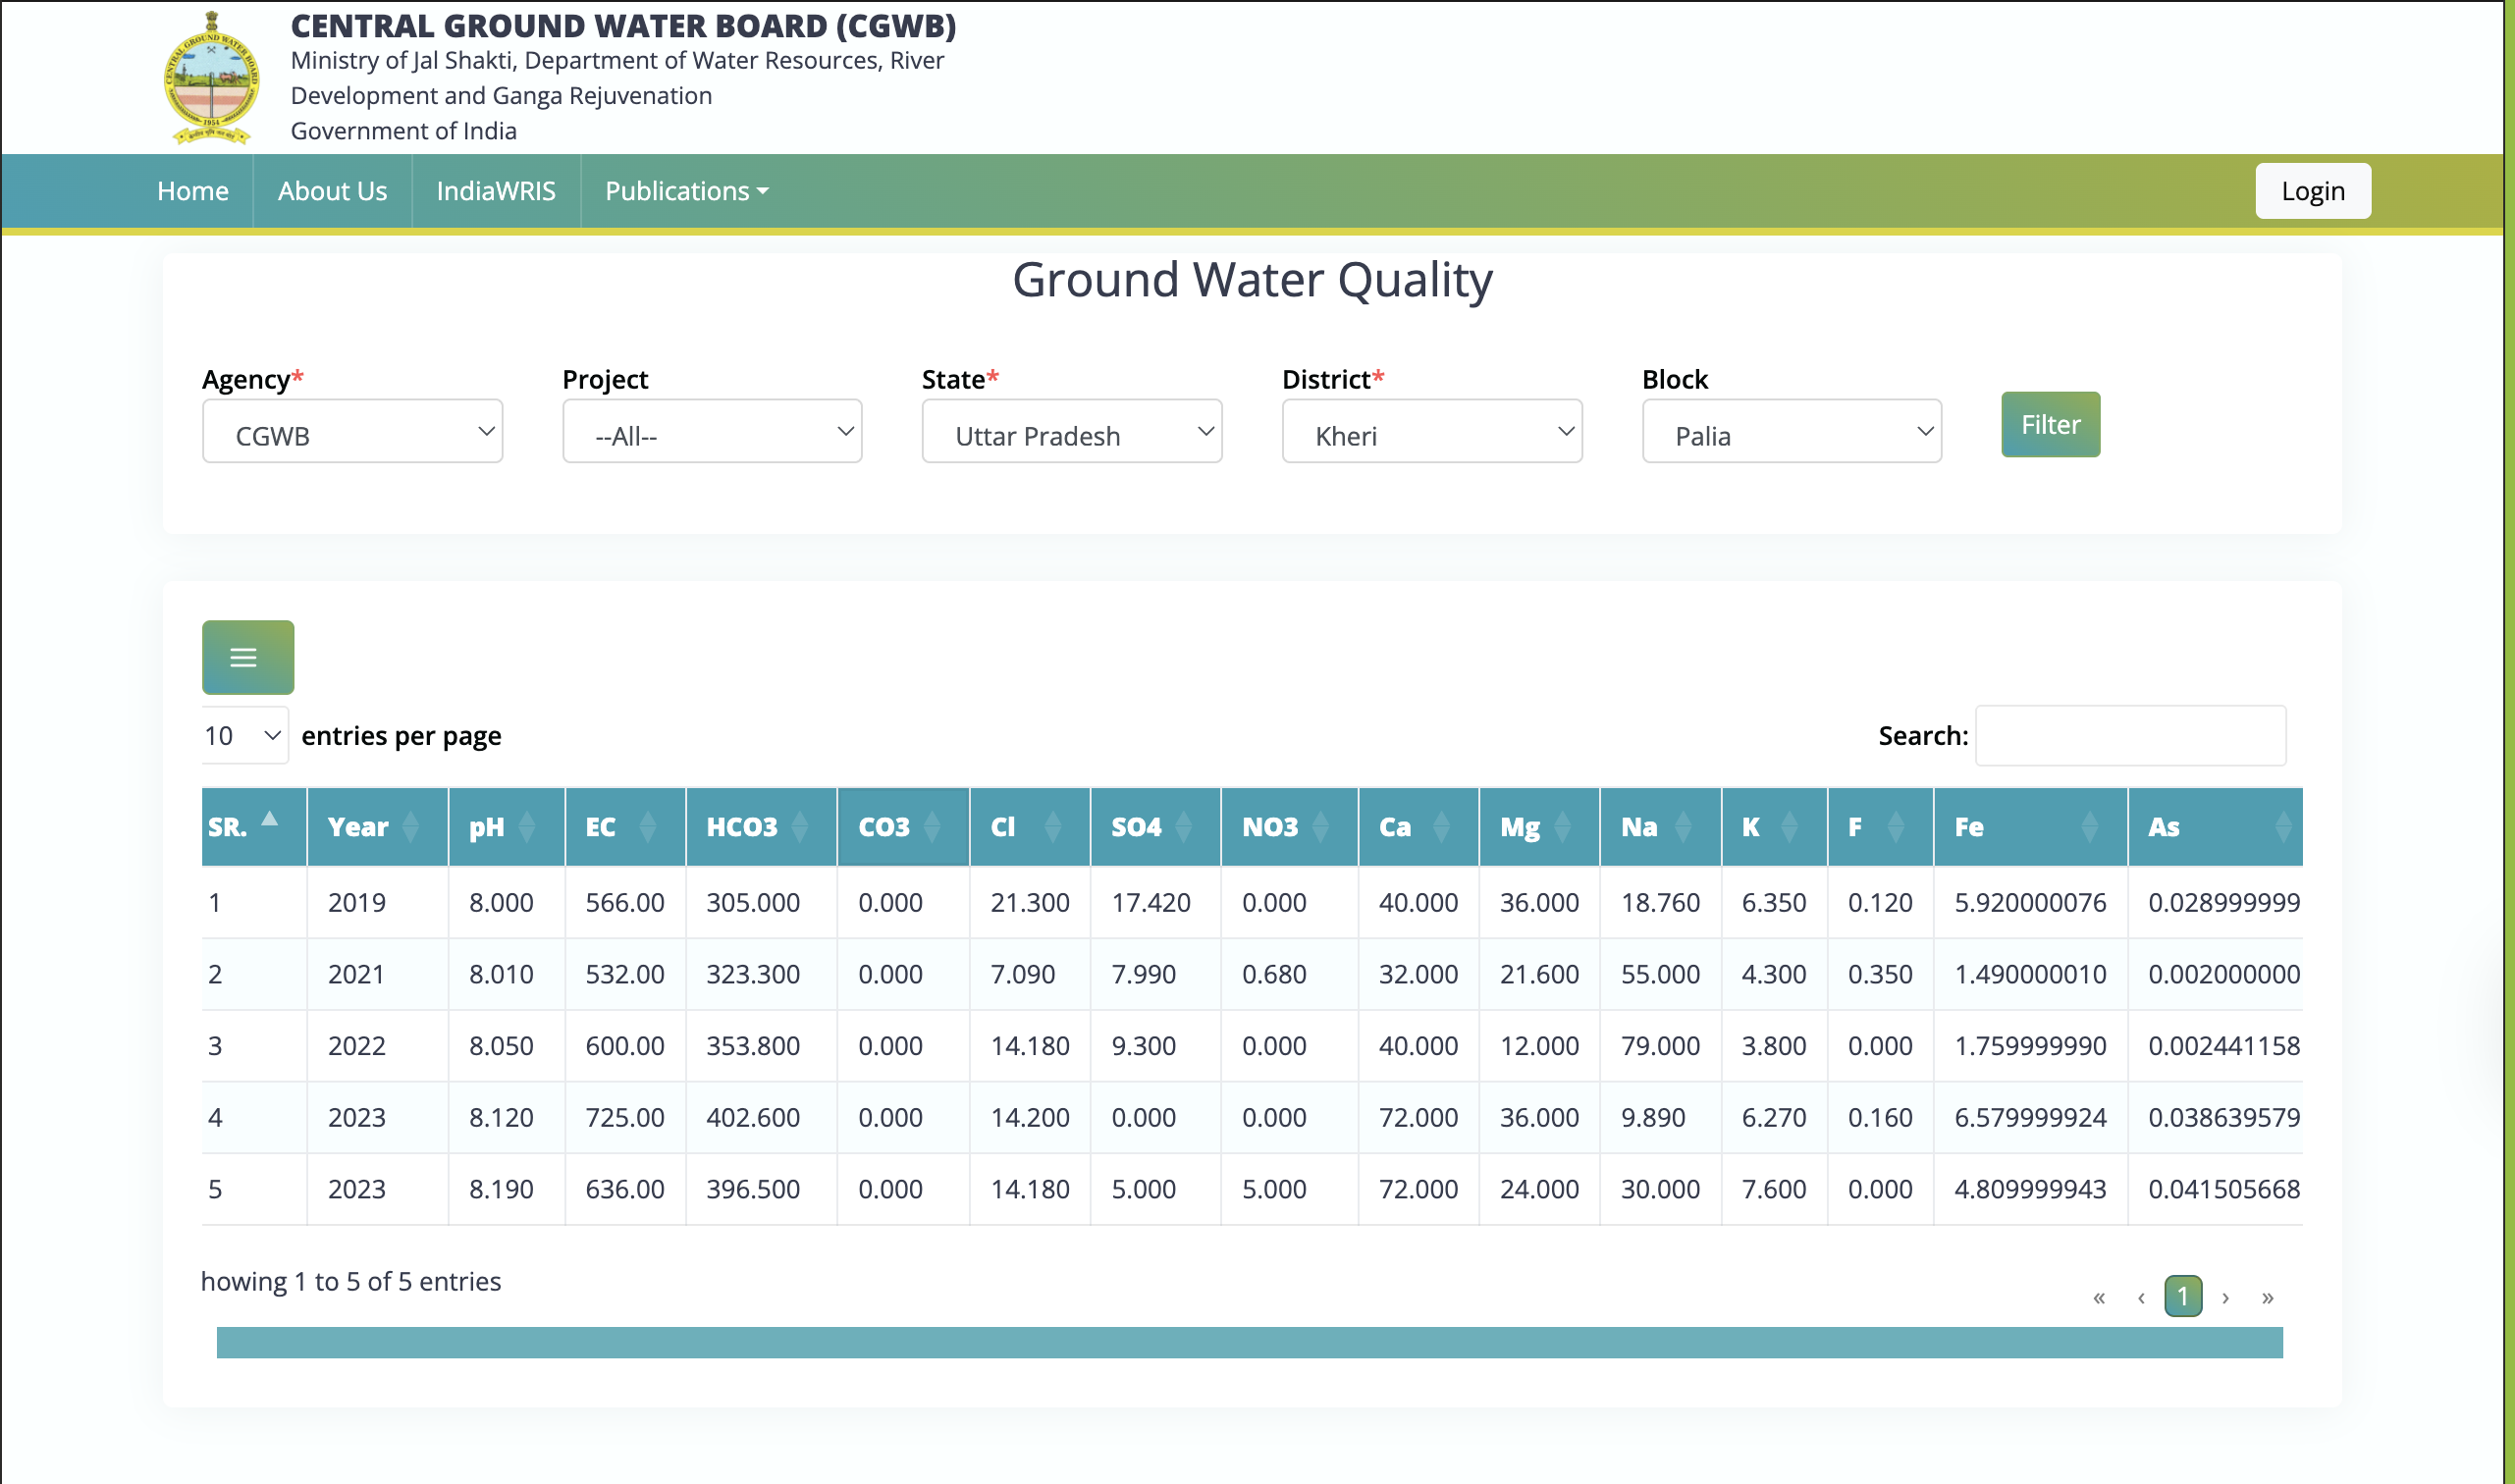The width and height of the screenshot is (2515, 1484).
Task: Open the IndiaWRIS nav item
Action: (x=496, y=191)
